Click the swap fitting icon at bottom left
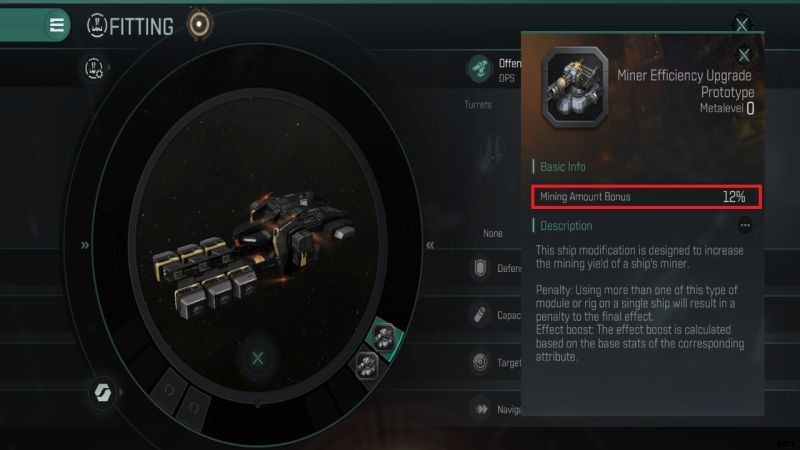This screenshot has height=450, width=800. (103, 392)
